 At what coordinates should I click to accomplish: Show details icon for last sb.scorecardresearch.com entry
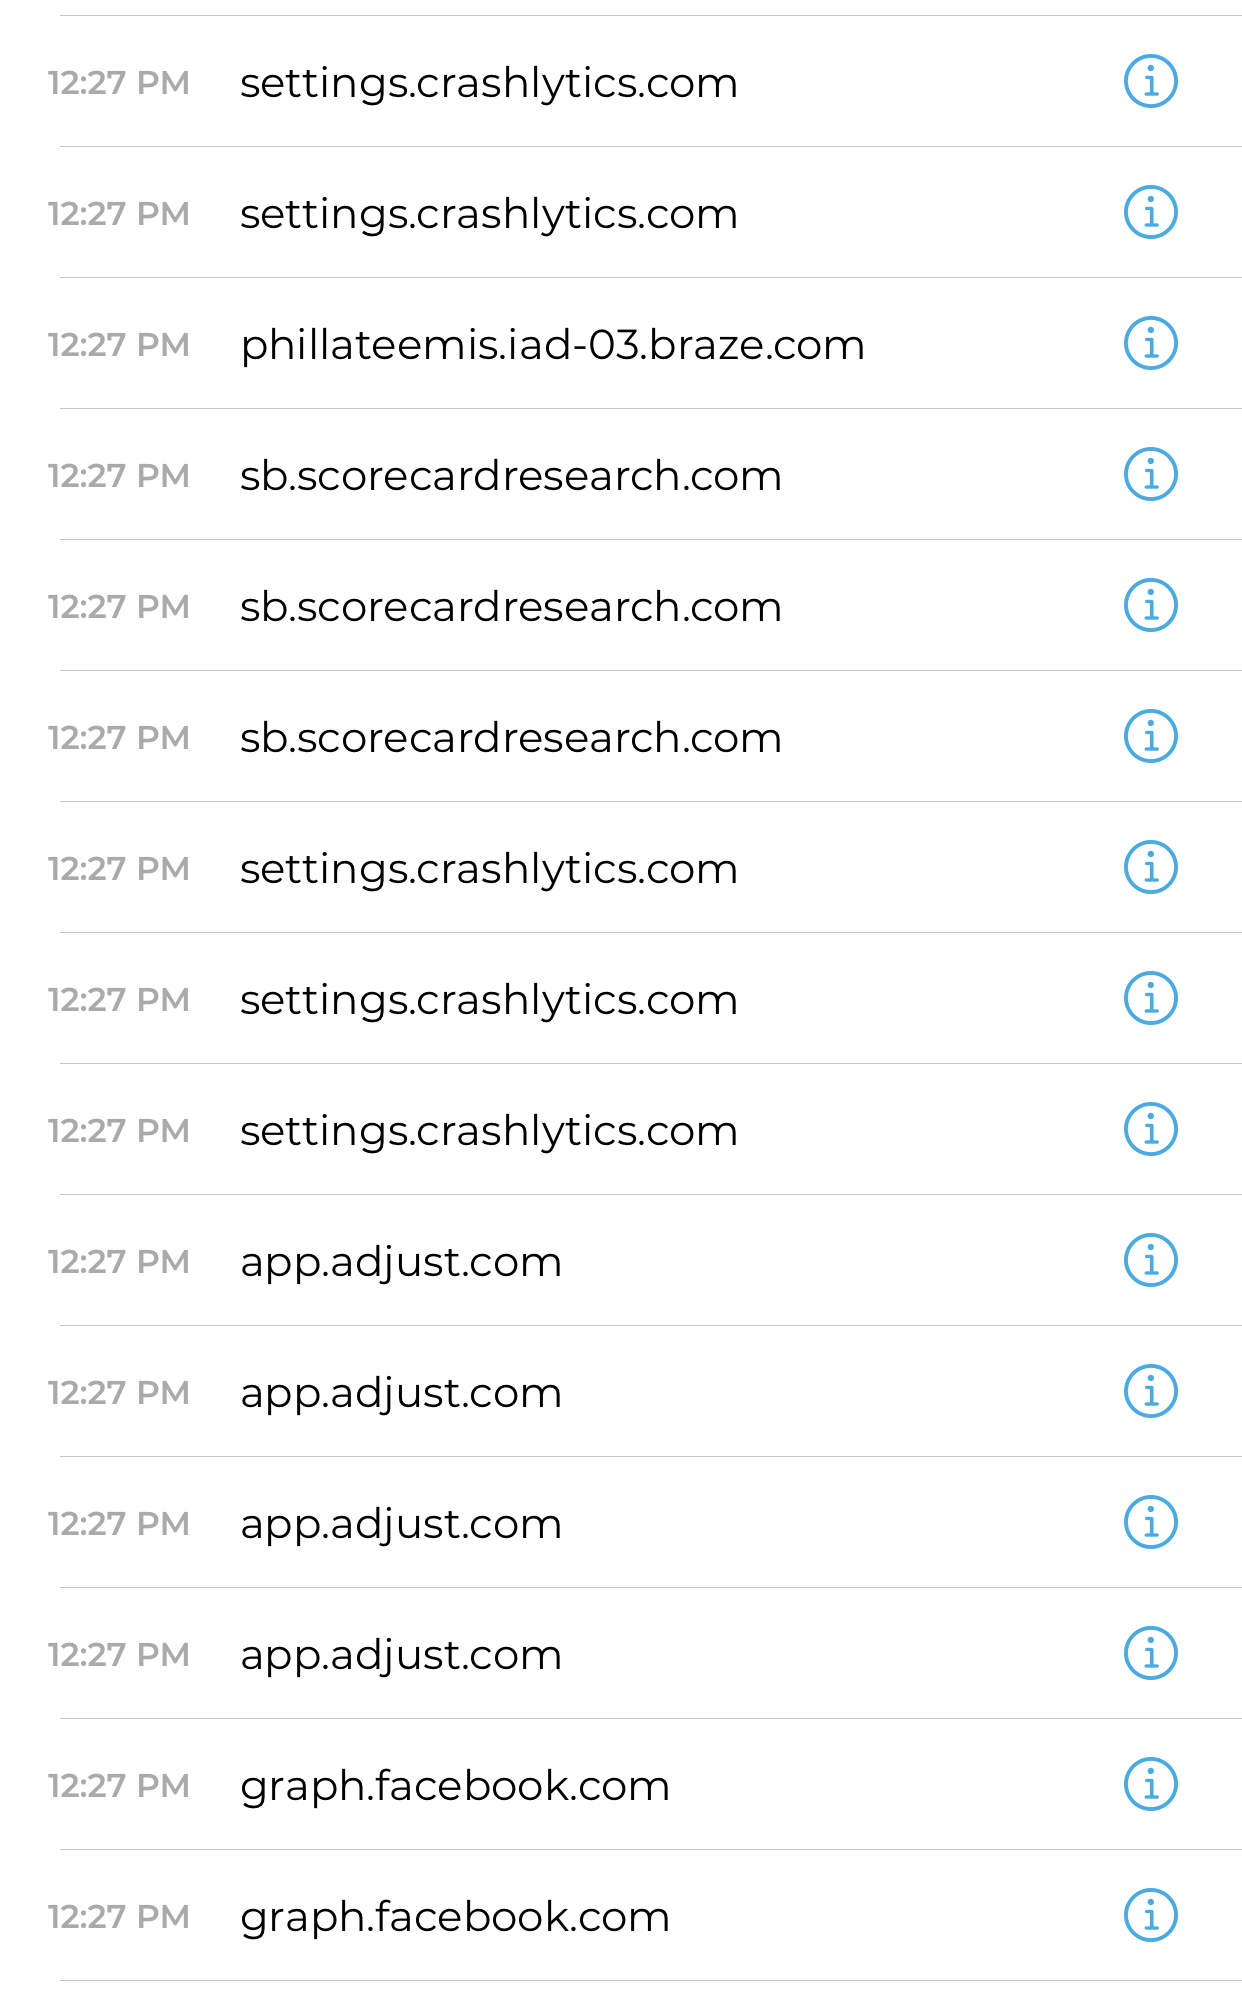(1150, 736)
